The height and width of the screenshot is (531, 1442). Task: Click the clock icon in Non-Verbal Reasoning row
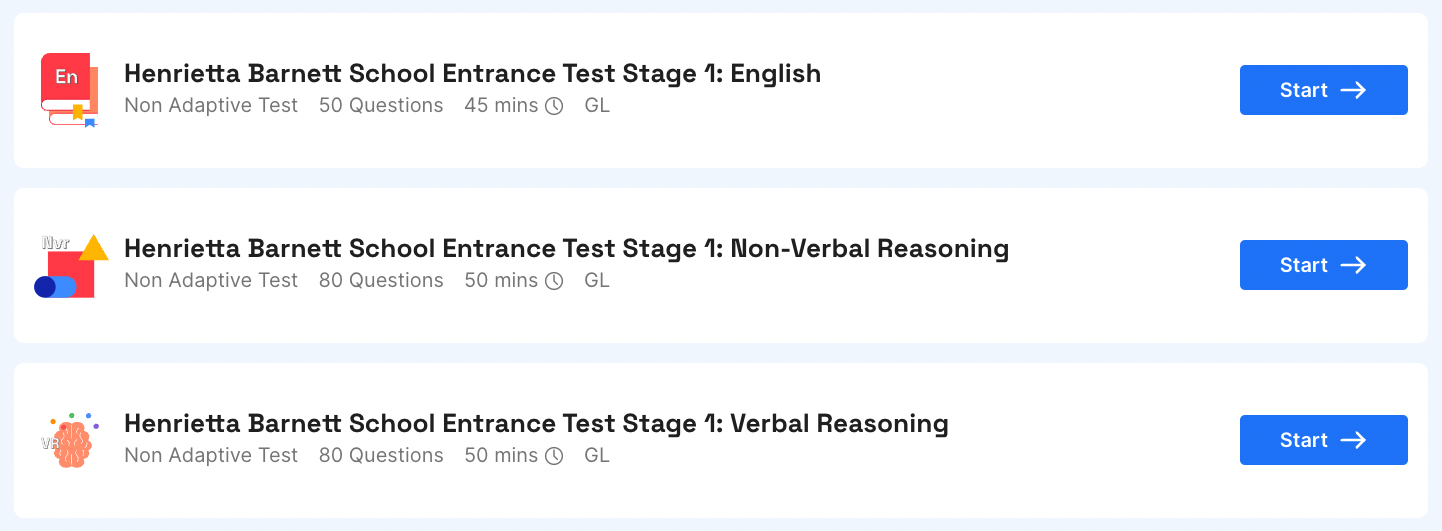554,281
